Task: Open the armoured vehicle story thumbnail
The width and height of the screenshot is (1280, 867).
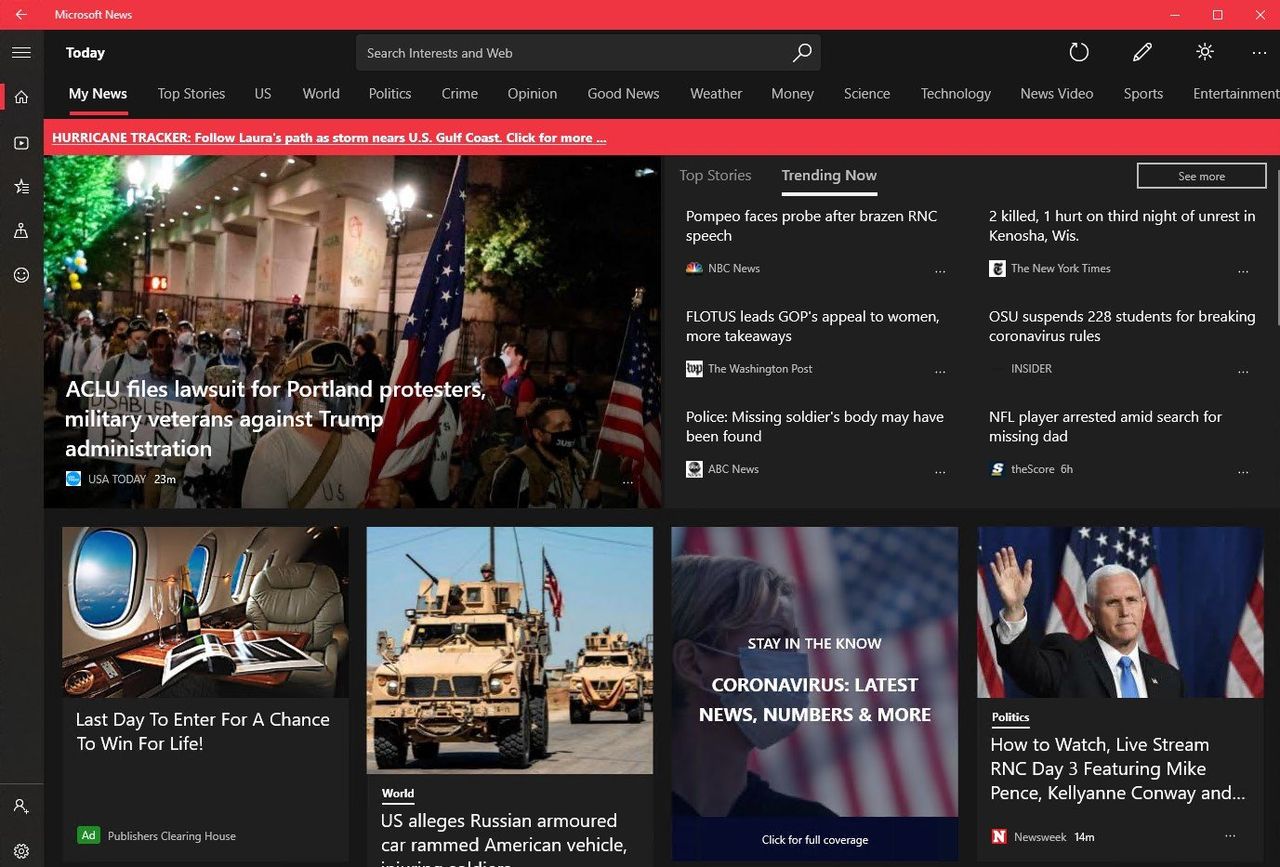Action: [x=510, y=650]
